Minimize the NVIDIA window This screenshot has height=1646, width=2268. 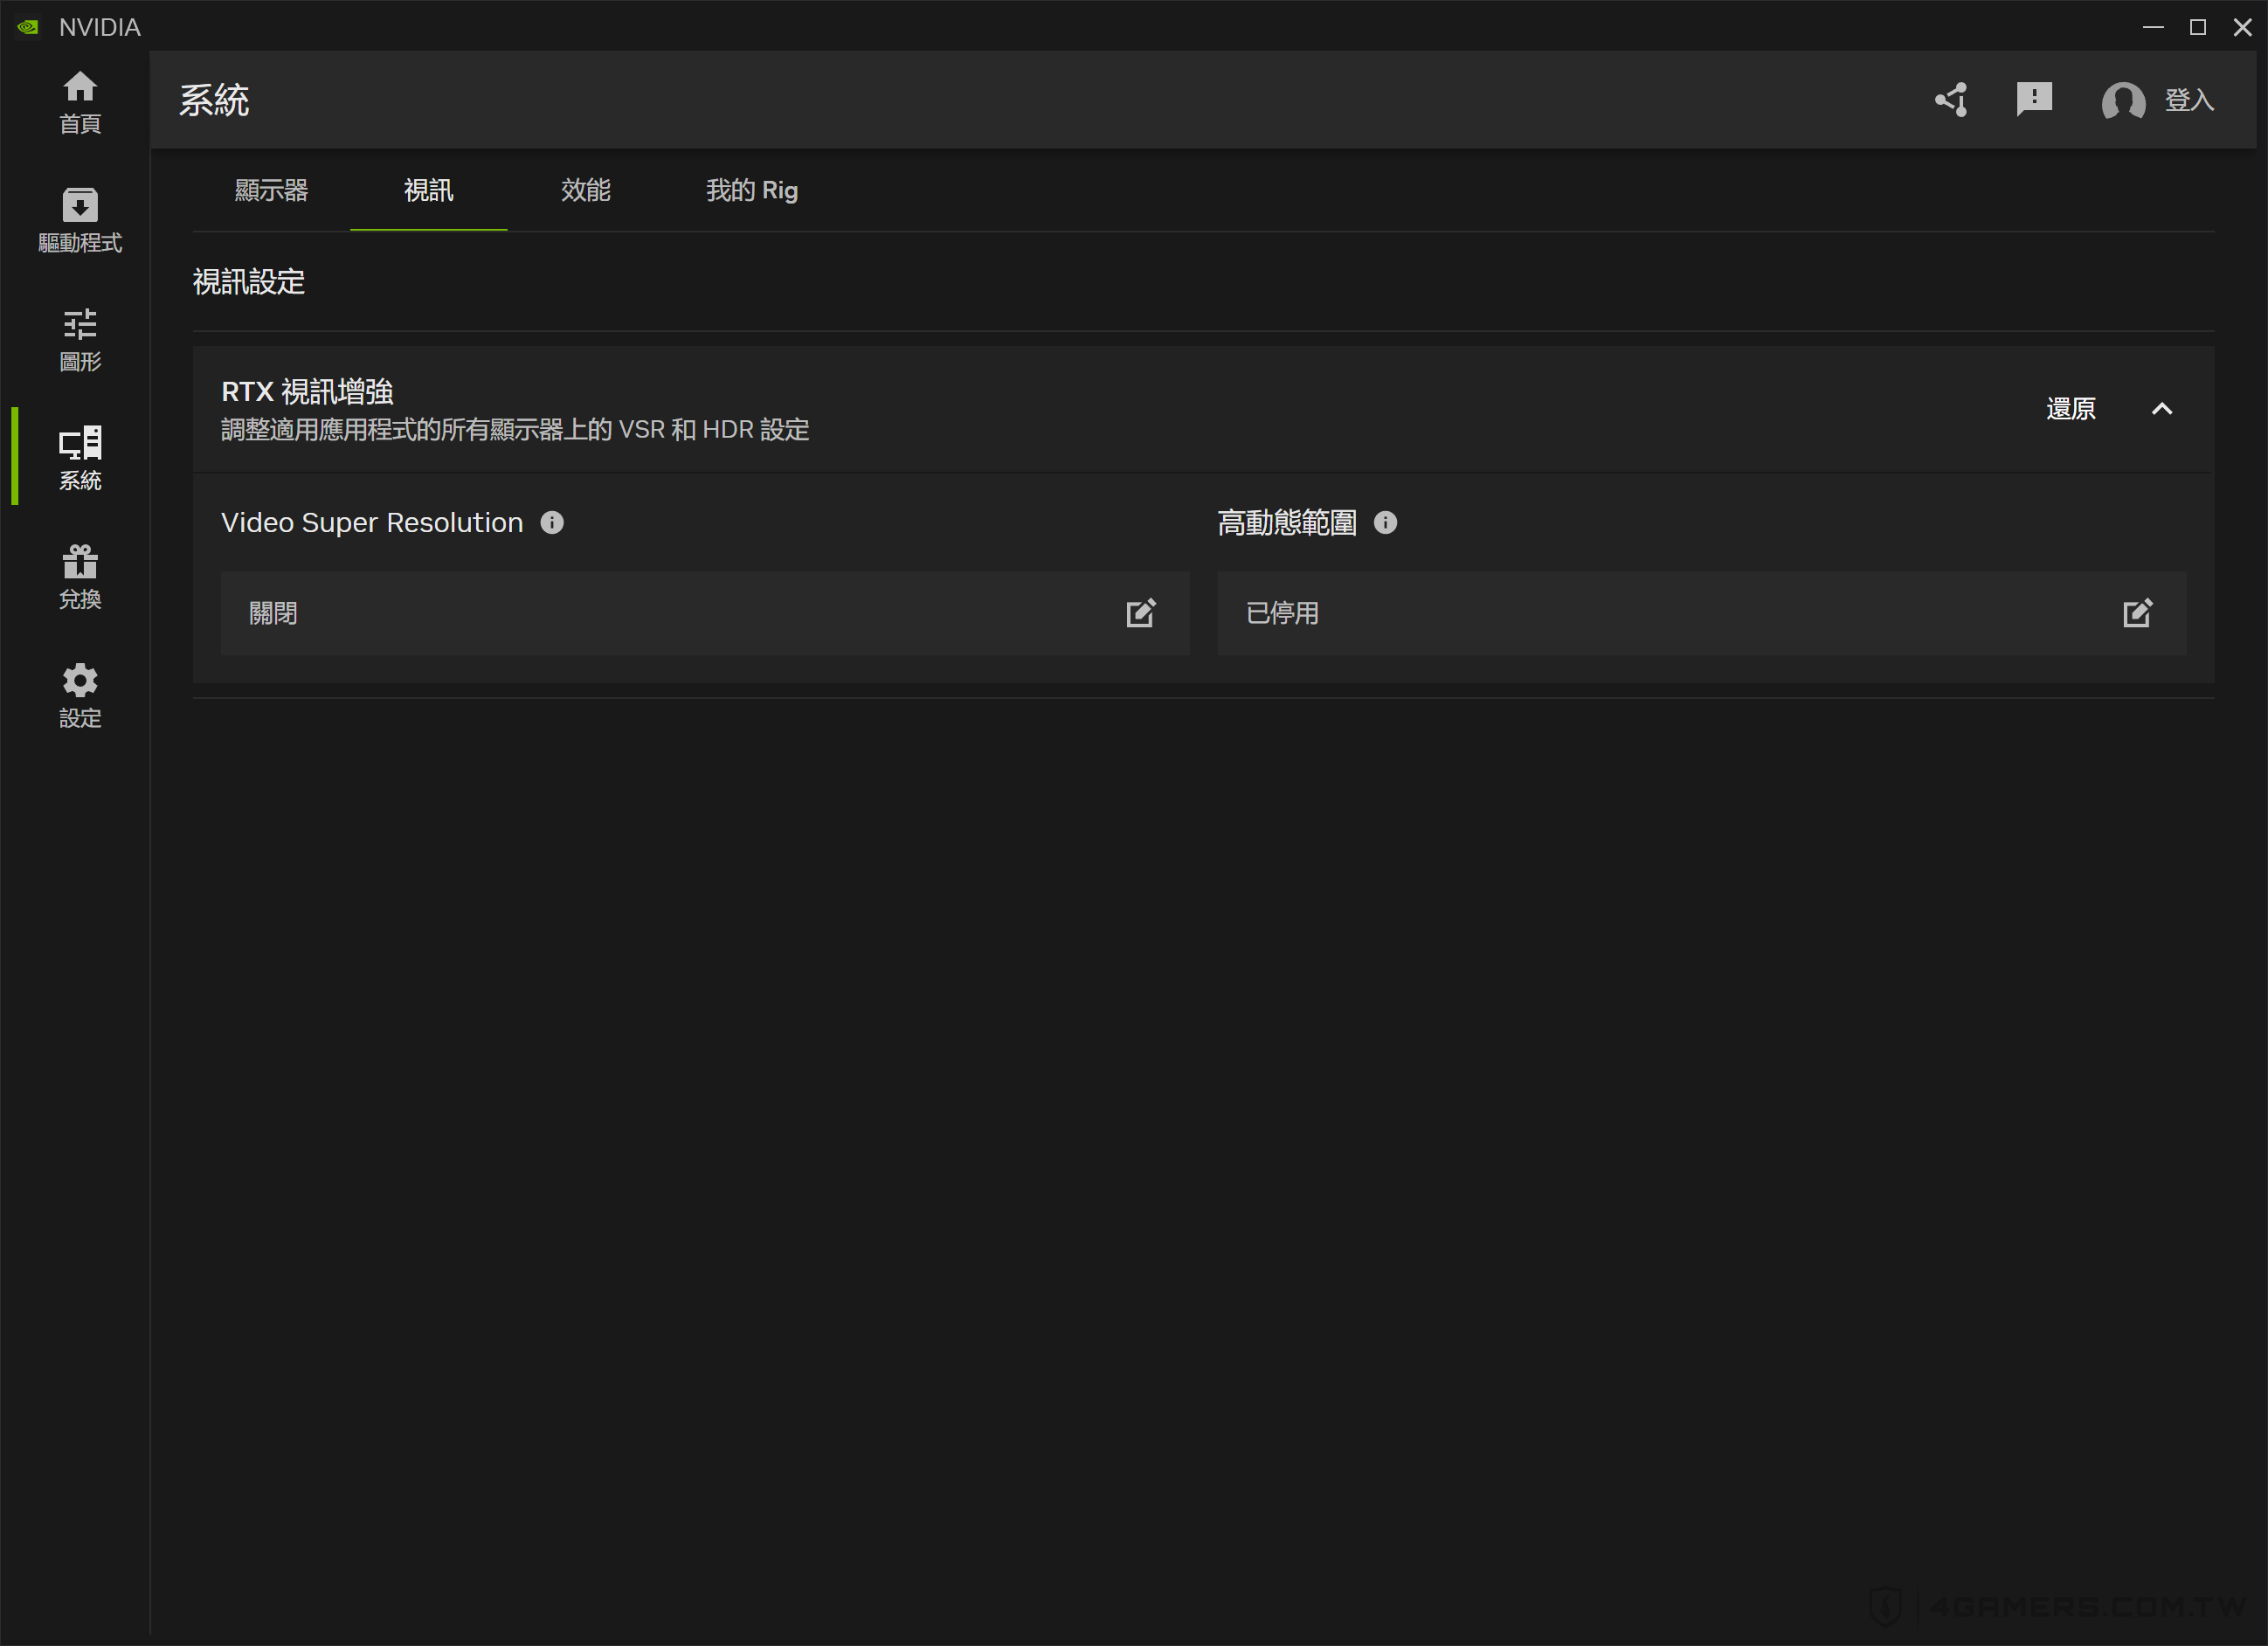tap(2153, 27)
